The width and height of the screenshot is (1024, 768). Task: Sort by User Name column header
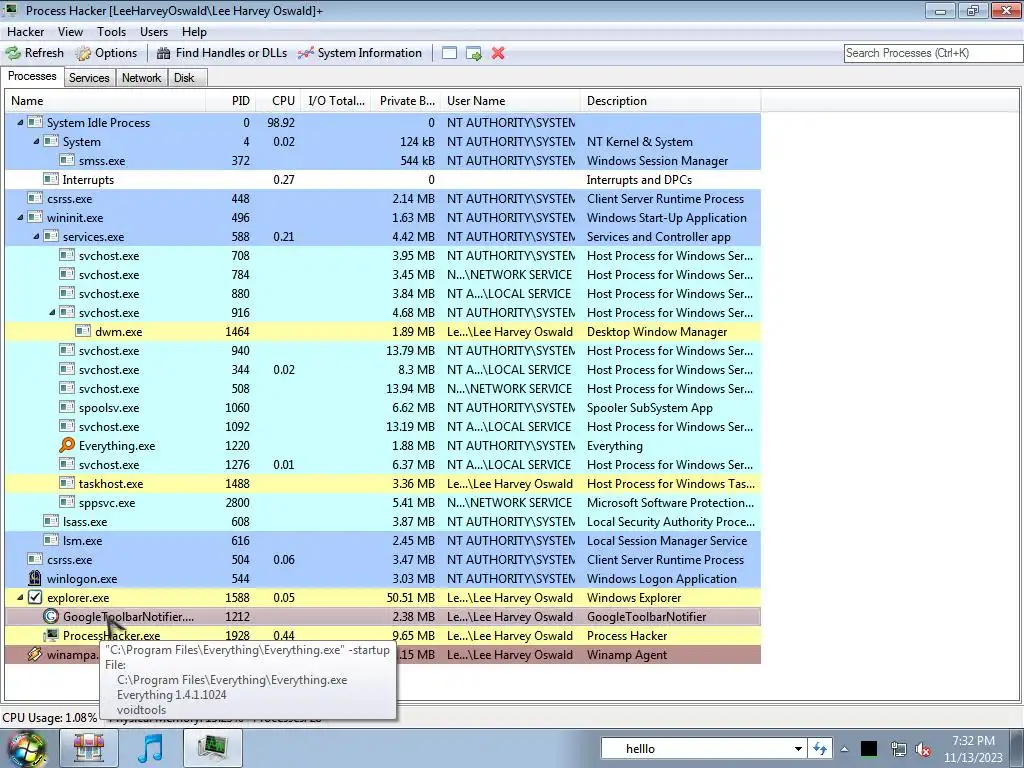coord(510,101)
